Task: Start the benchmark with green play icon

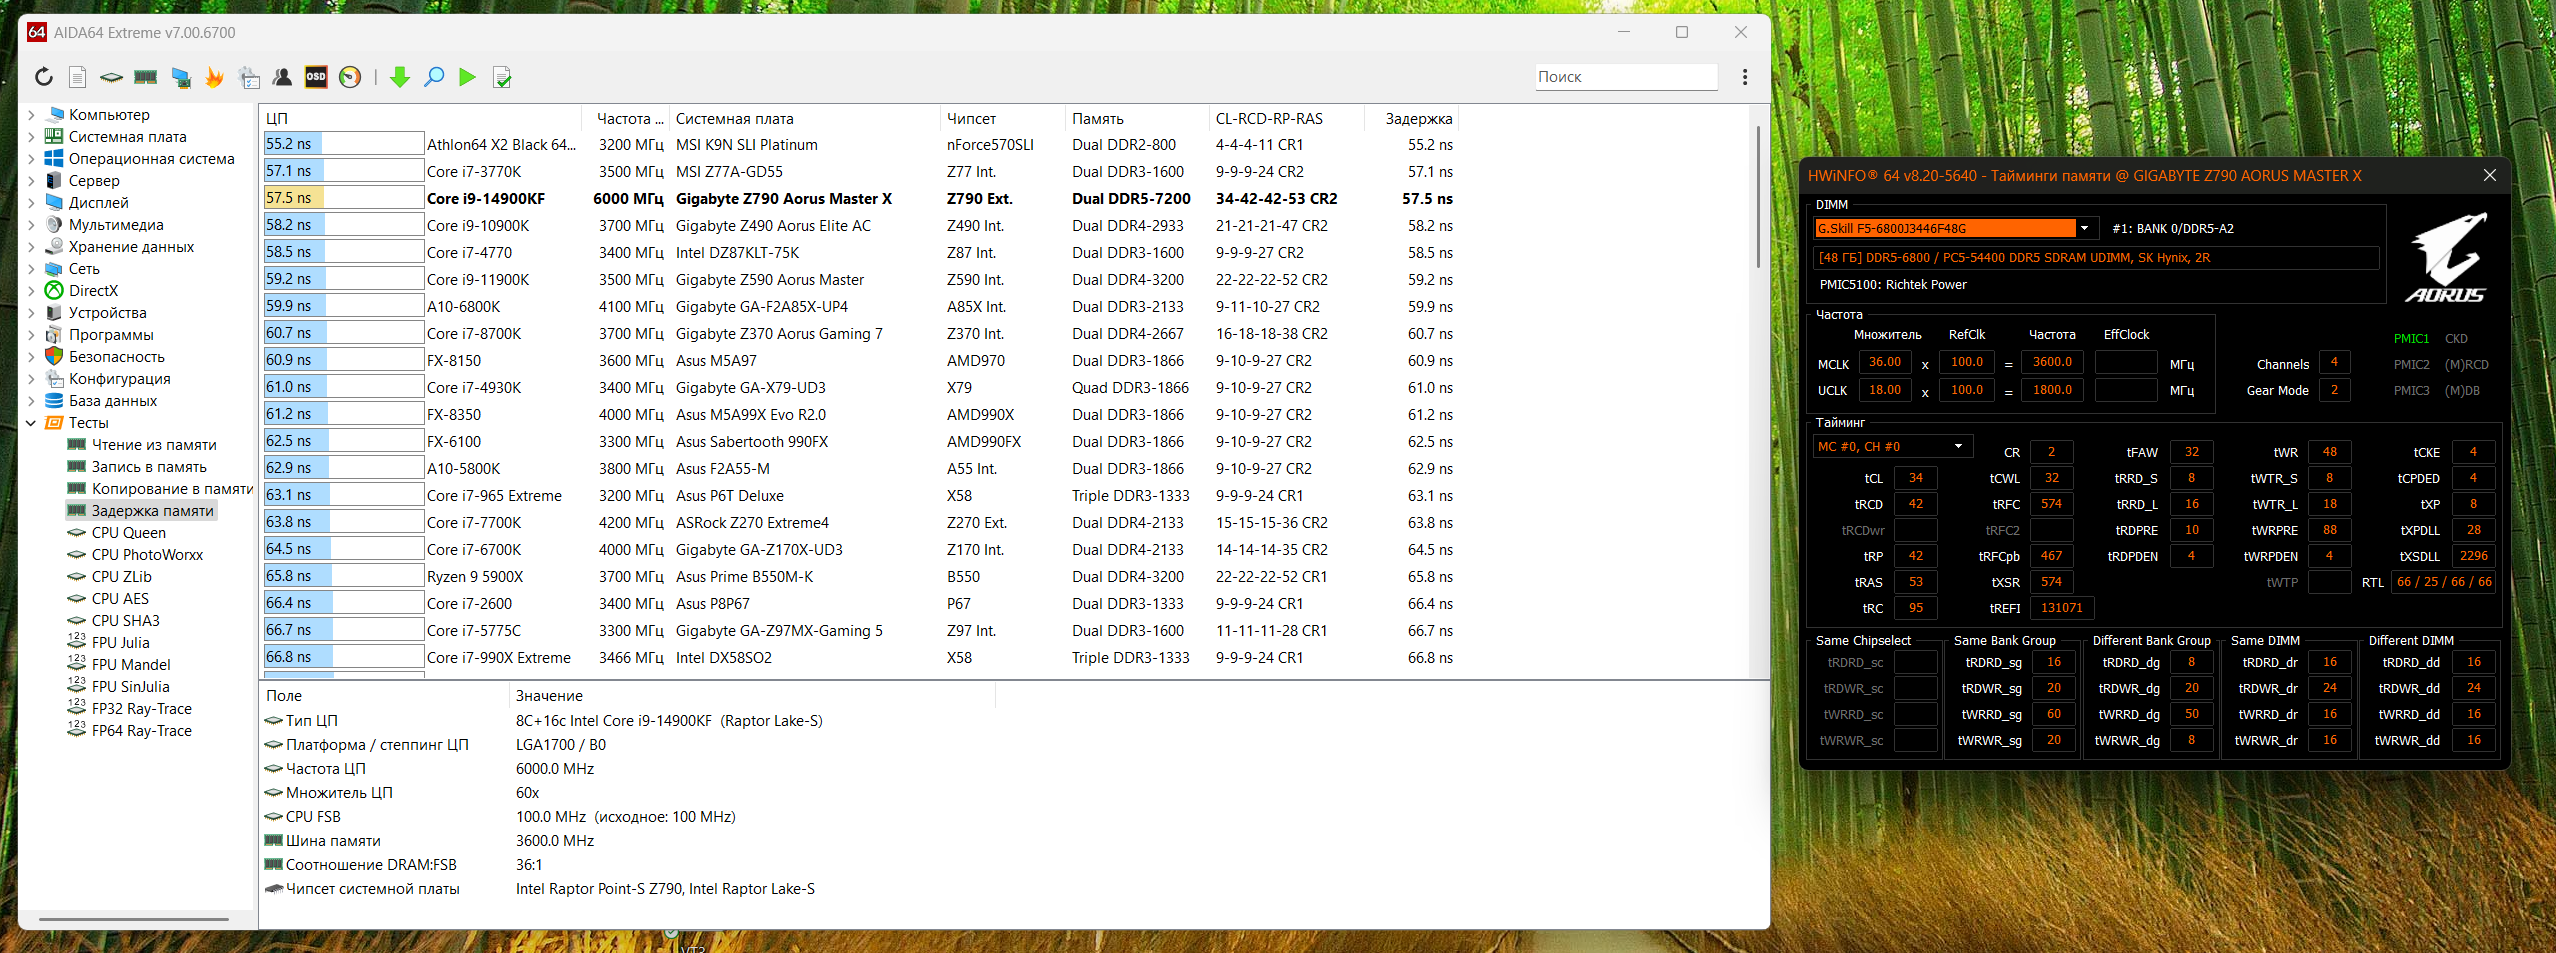Action: (x=467, y=77)
